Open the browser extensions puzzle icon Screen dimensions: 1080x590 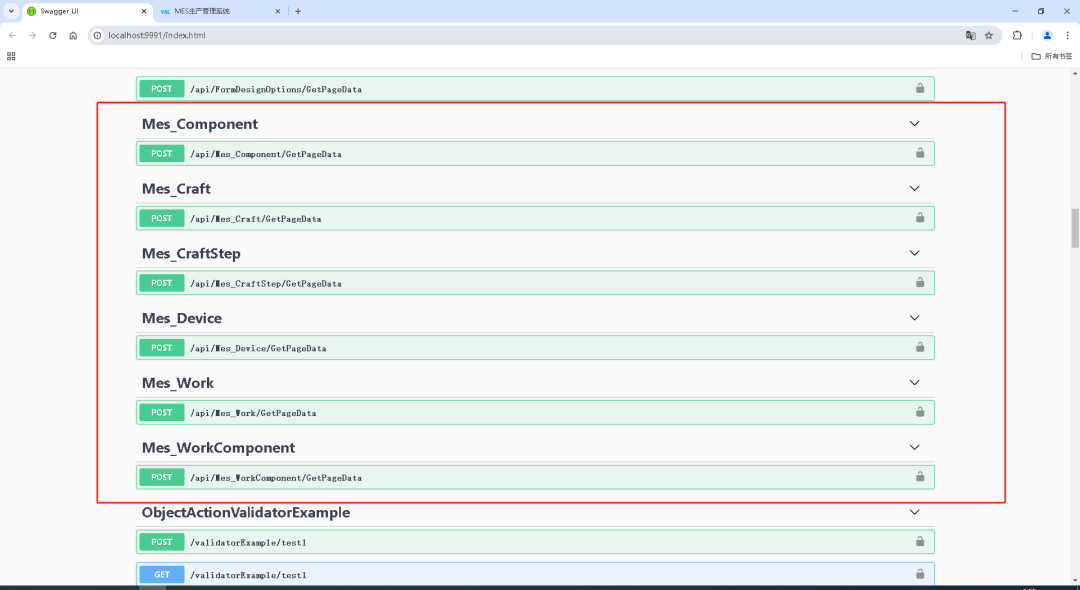1017,35
